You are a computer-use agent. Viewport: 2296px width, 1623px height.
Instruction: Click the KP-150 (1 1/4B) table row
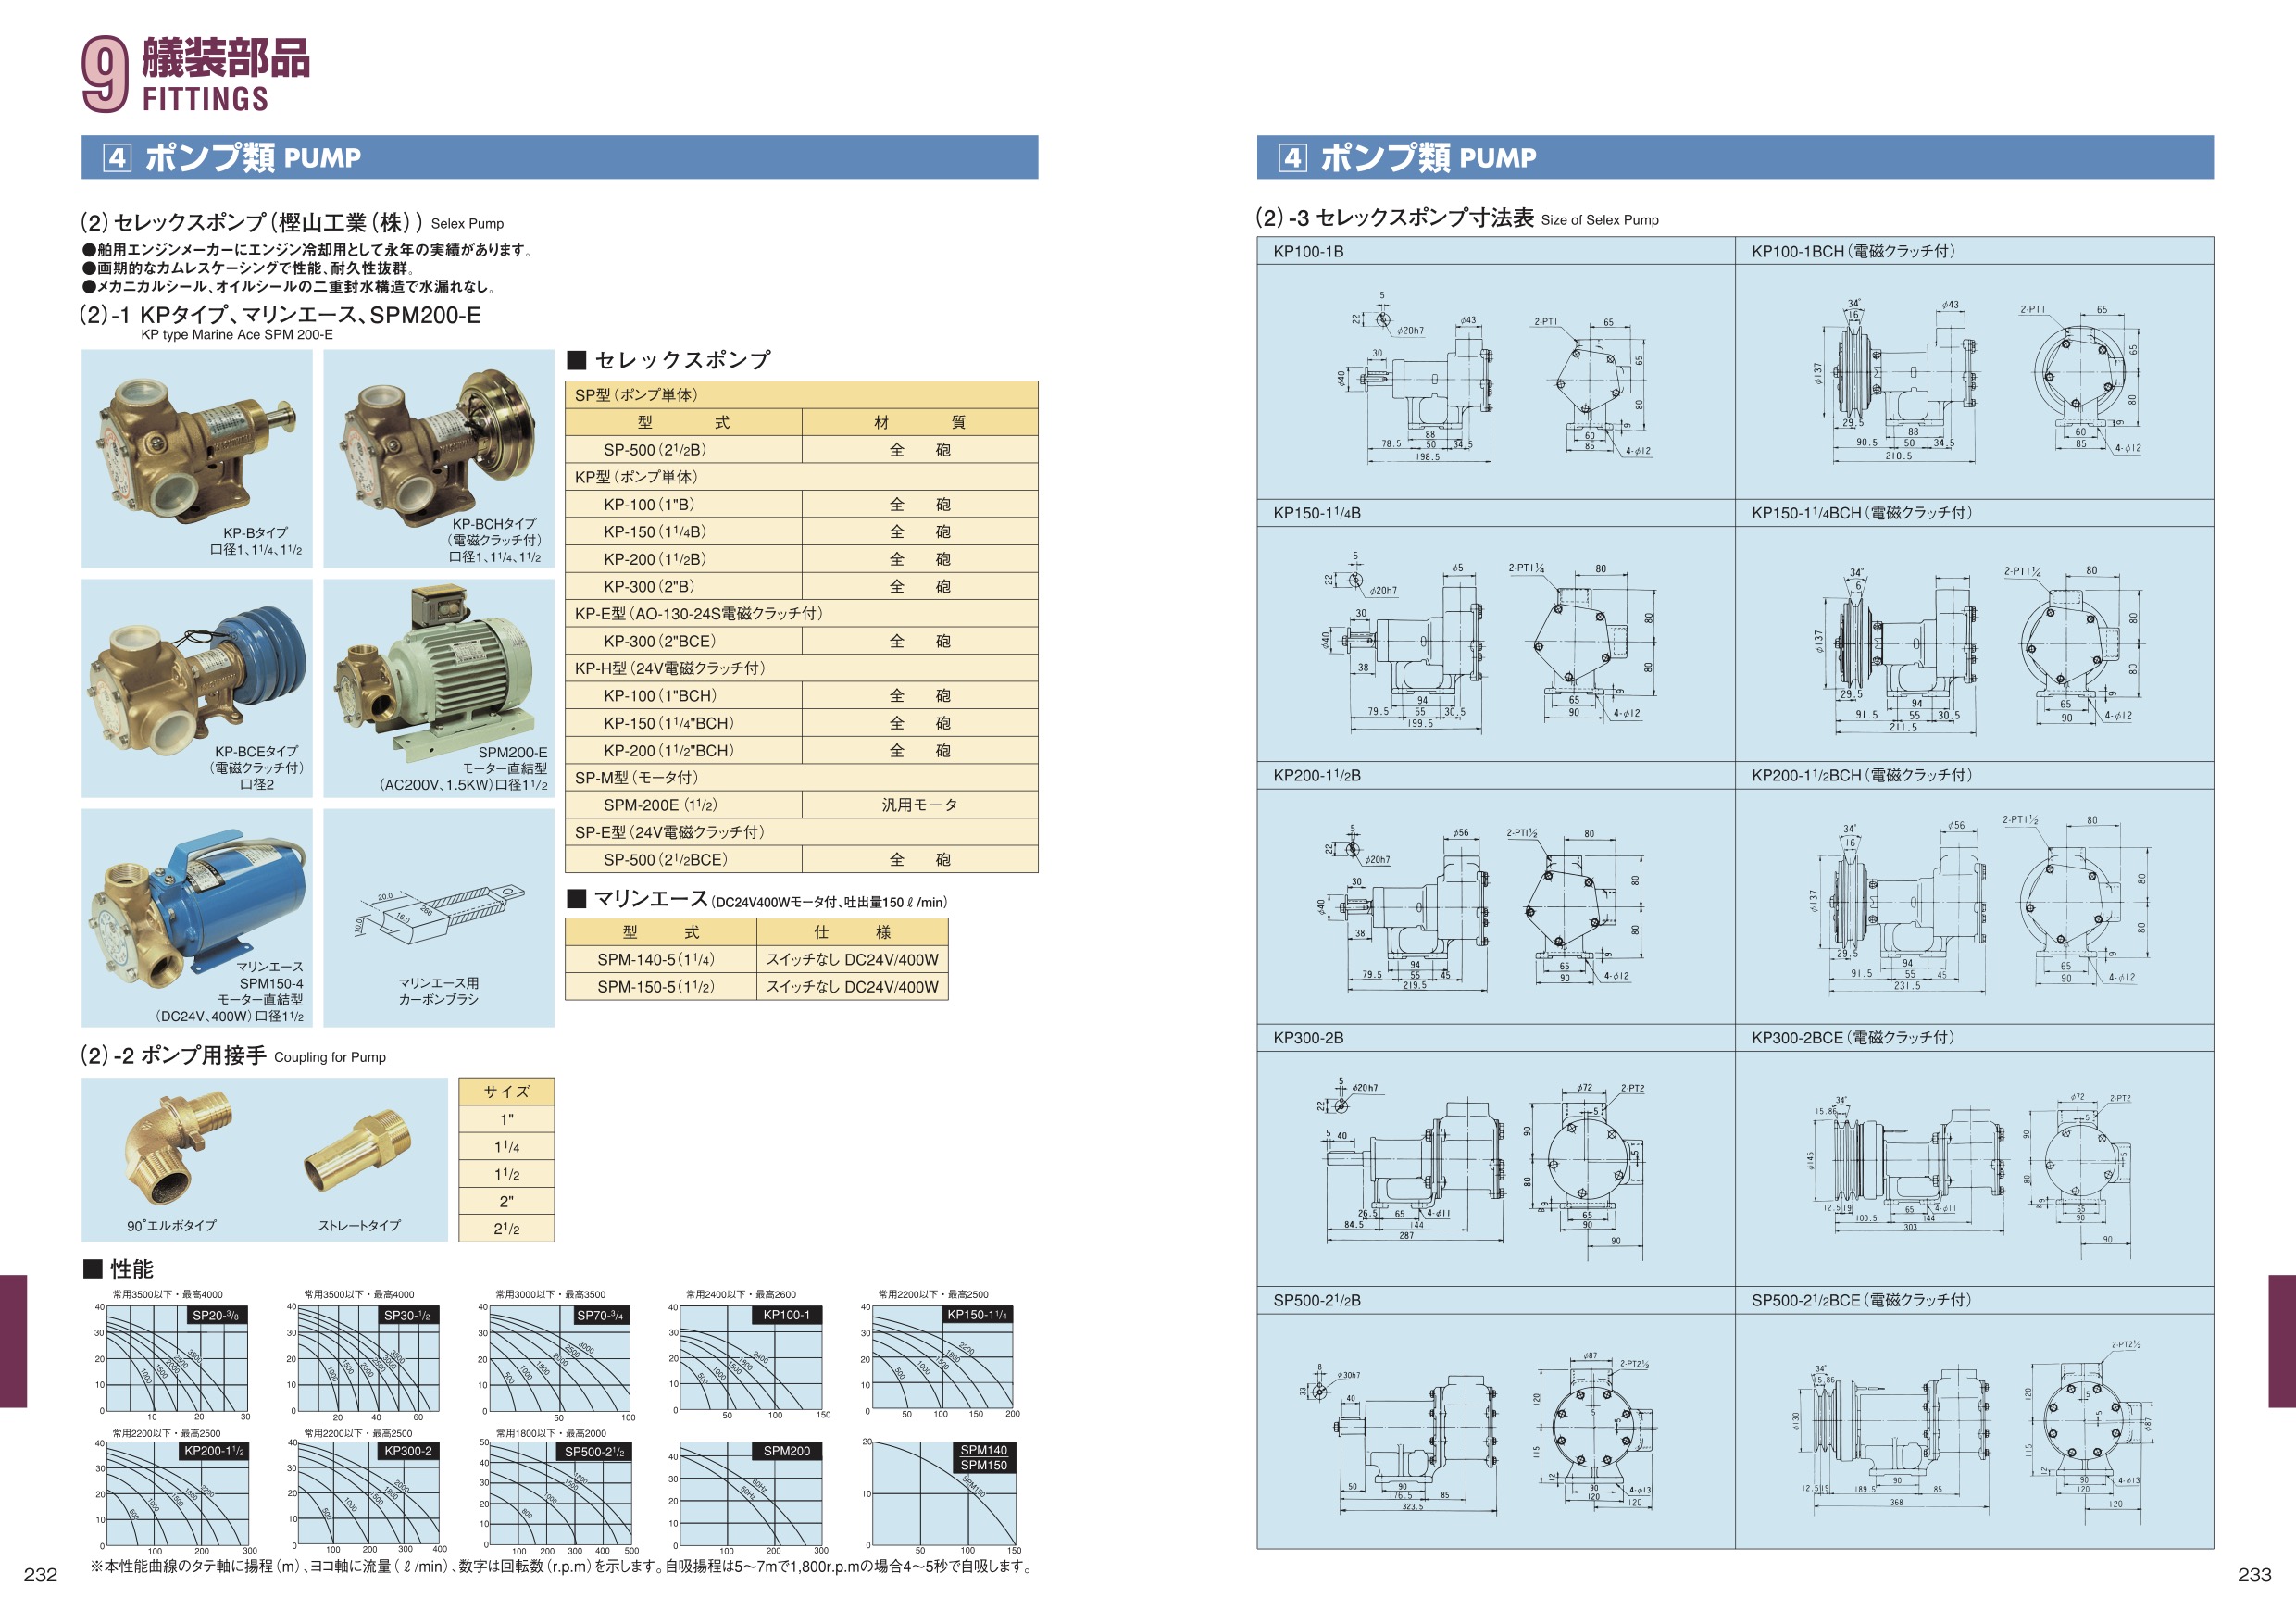802,532
